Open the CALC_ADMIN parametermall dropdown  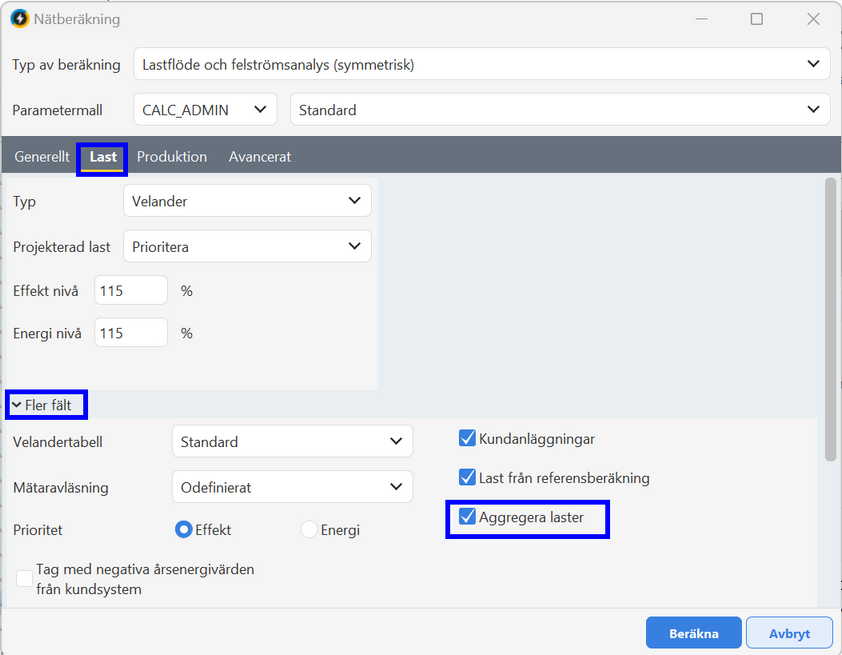coord(205,110)
